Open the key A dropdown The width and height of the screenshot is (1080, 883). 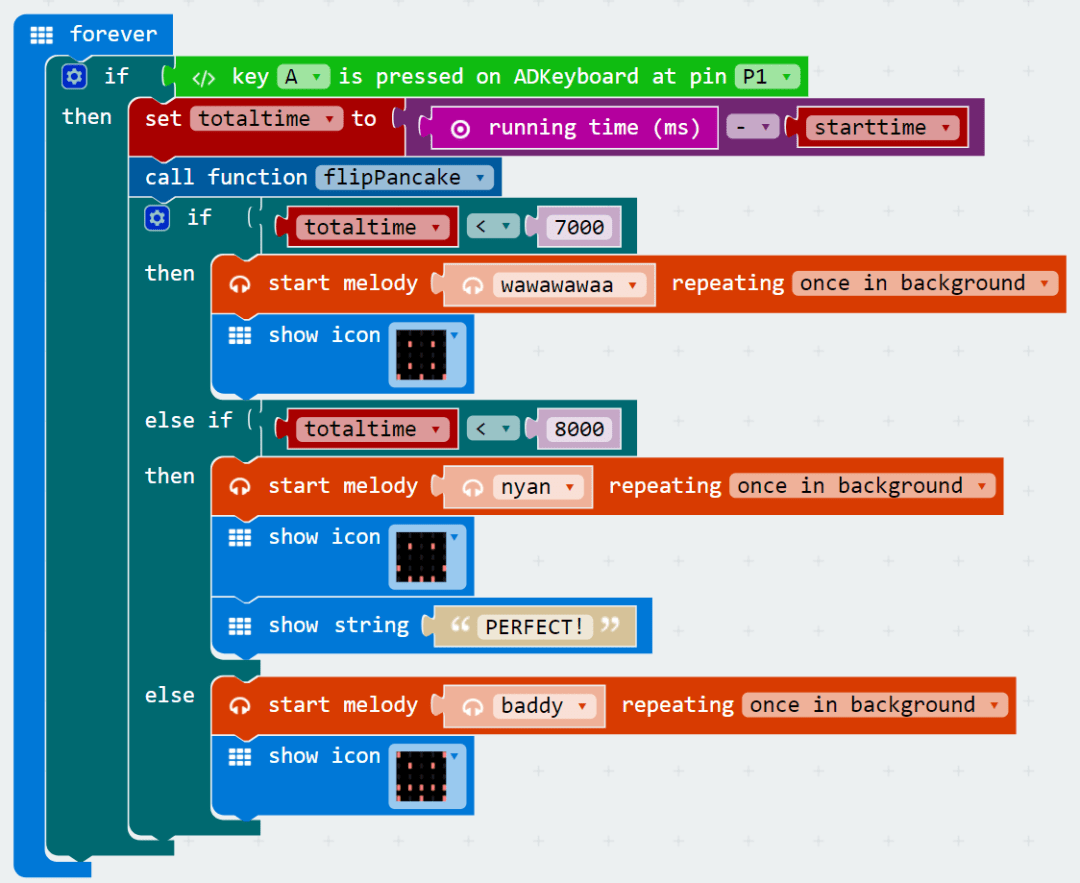click(x=304, y=76)
